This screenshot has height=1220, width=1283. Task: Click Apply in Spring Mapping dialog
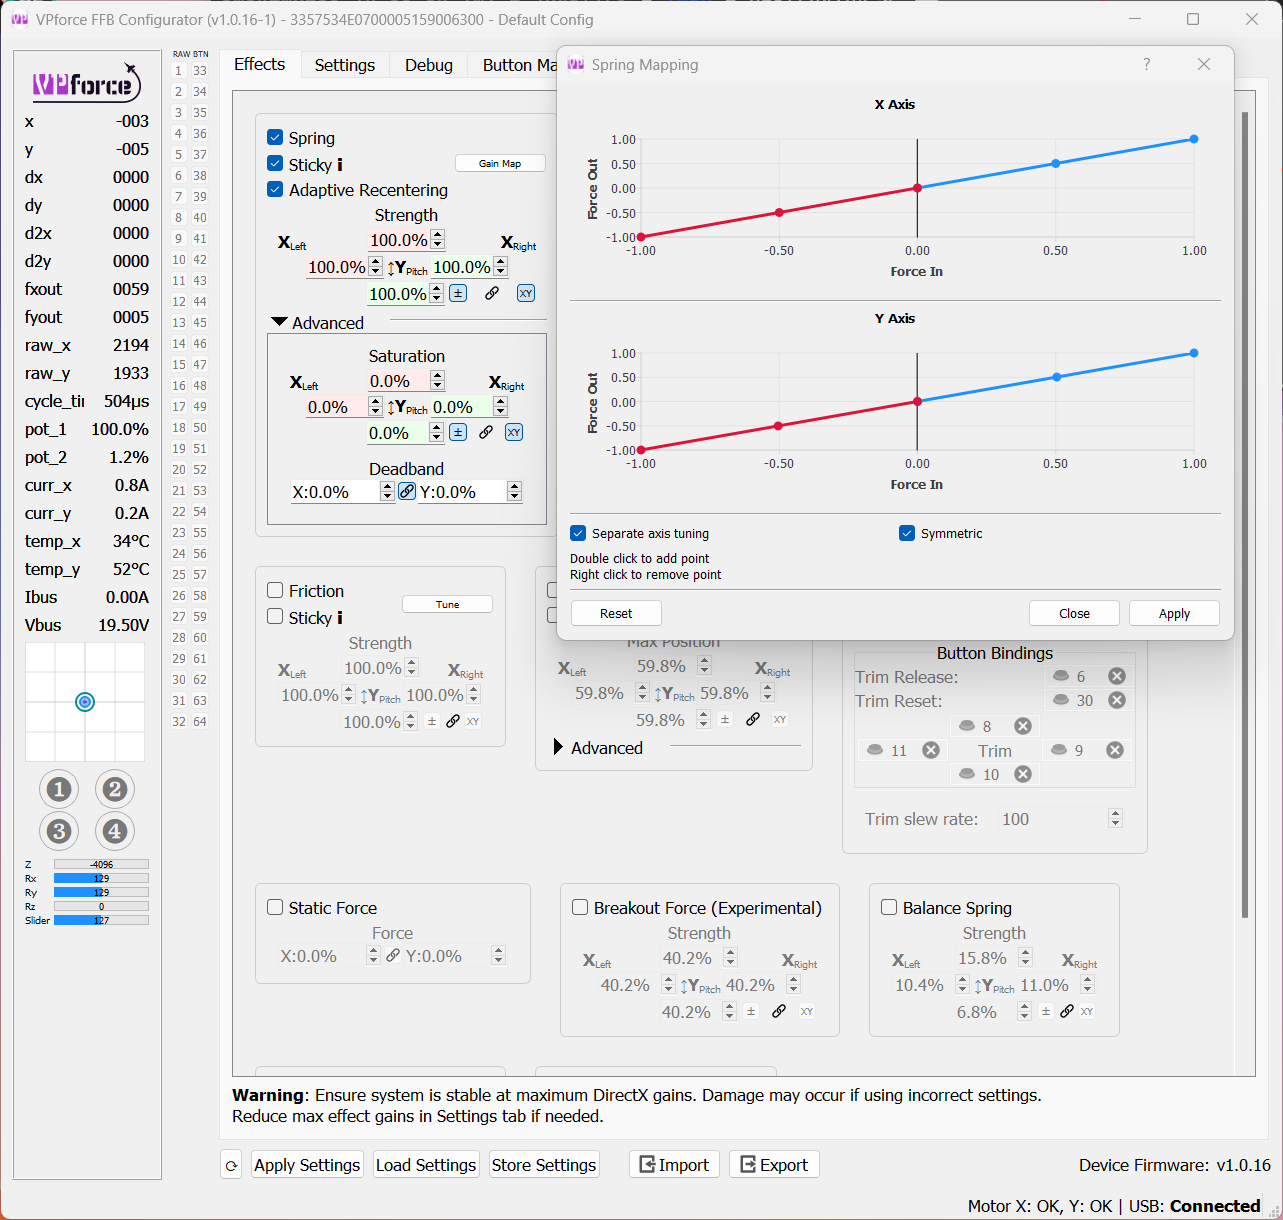tap(1174, 614)
